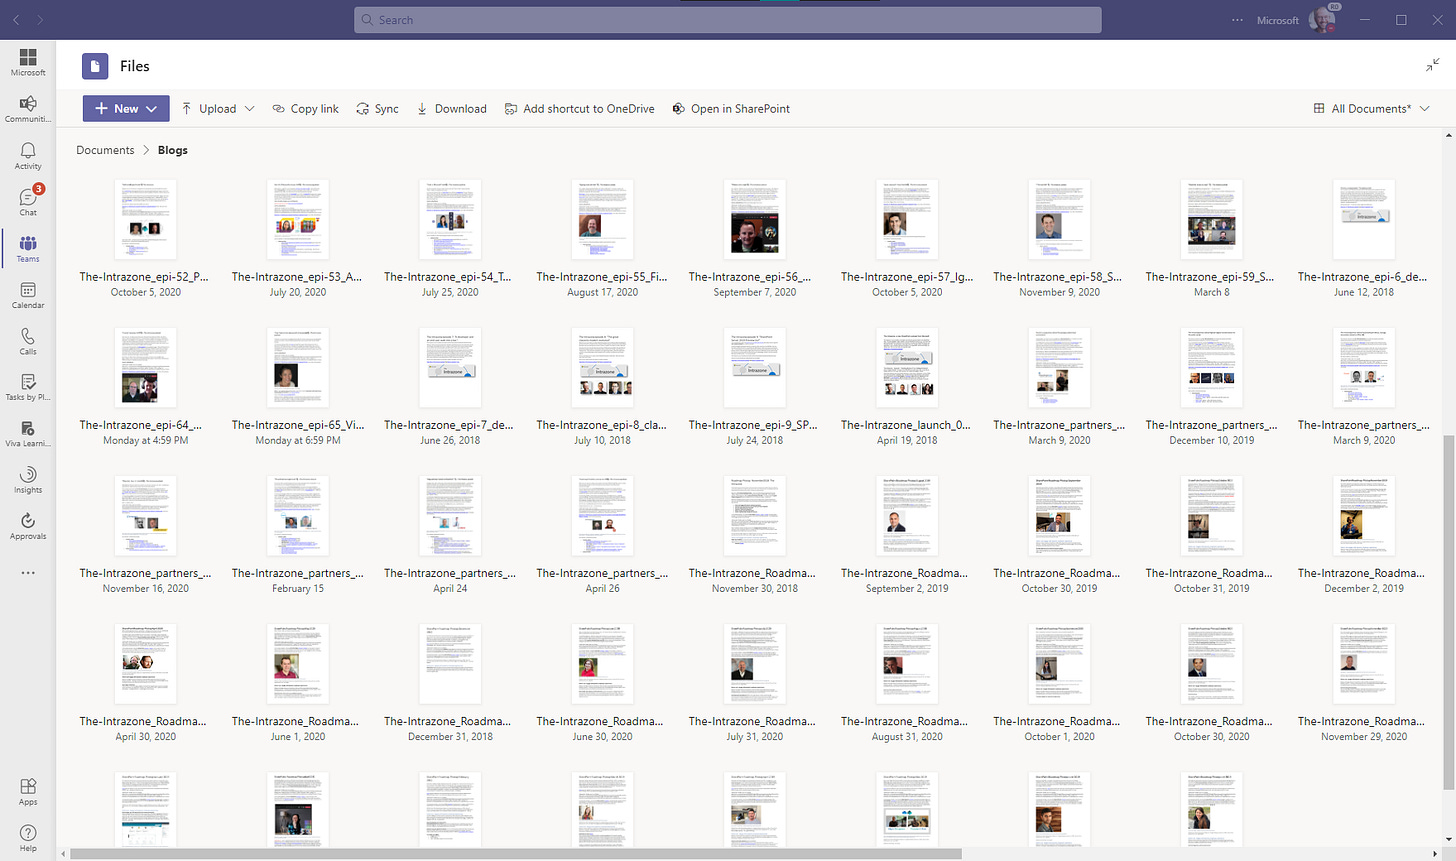Open the Apps store icon
The height and width of the screenshot is (861, 1456).
28,791
